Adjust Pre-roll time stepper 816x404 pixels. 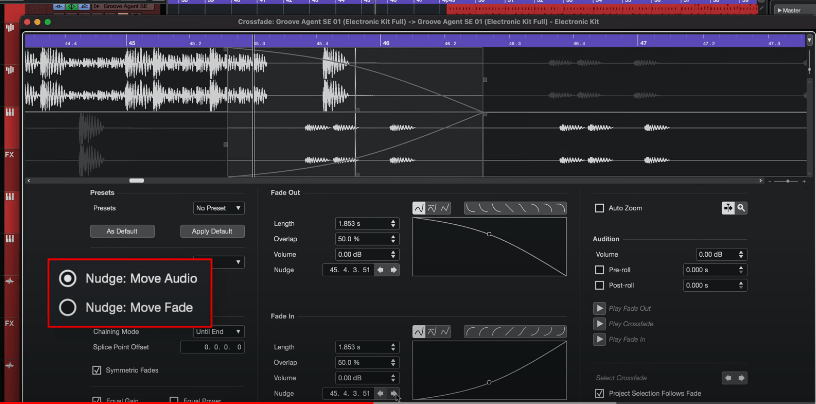pyautogui.click(x=741, y=270)
